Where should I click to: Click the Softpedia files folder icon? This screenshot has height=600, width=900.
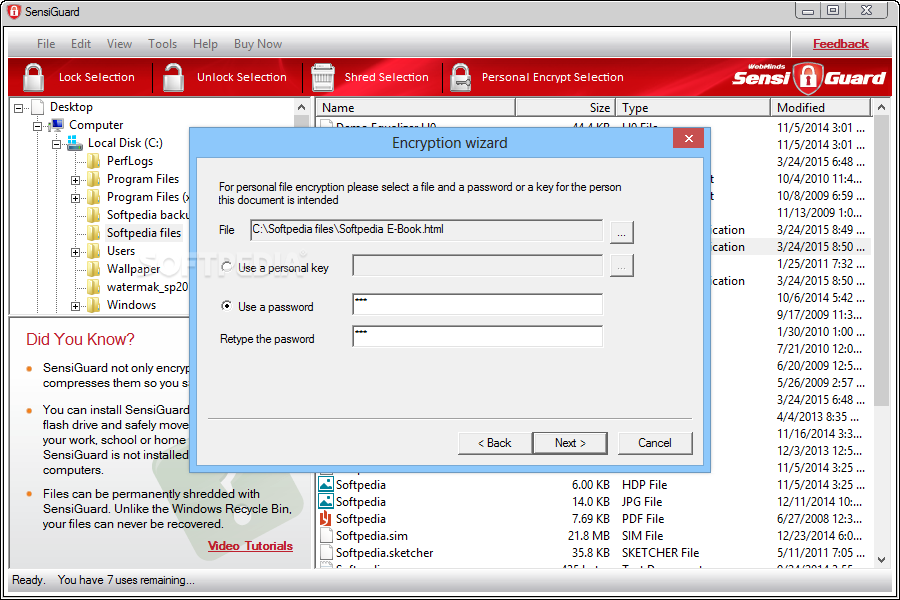(94, 233)
